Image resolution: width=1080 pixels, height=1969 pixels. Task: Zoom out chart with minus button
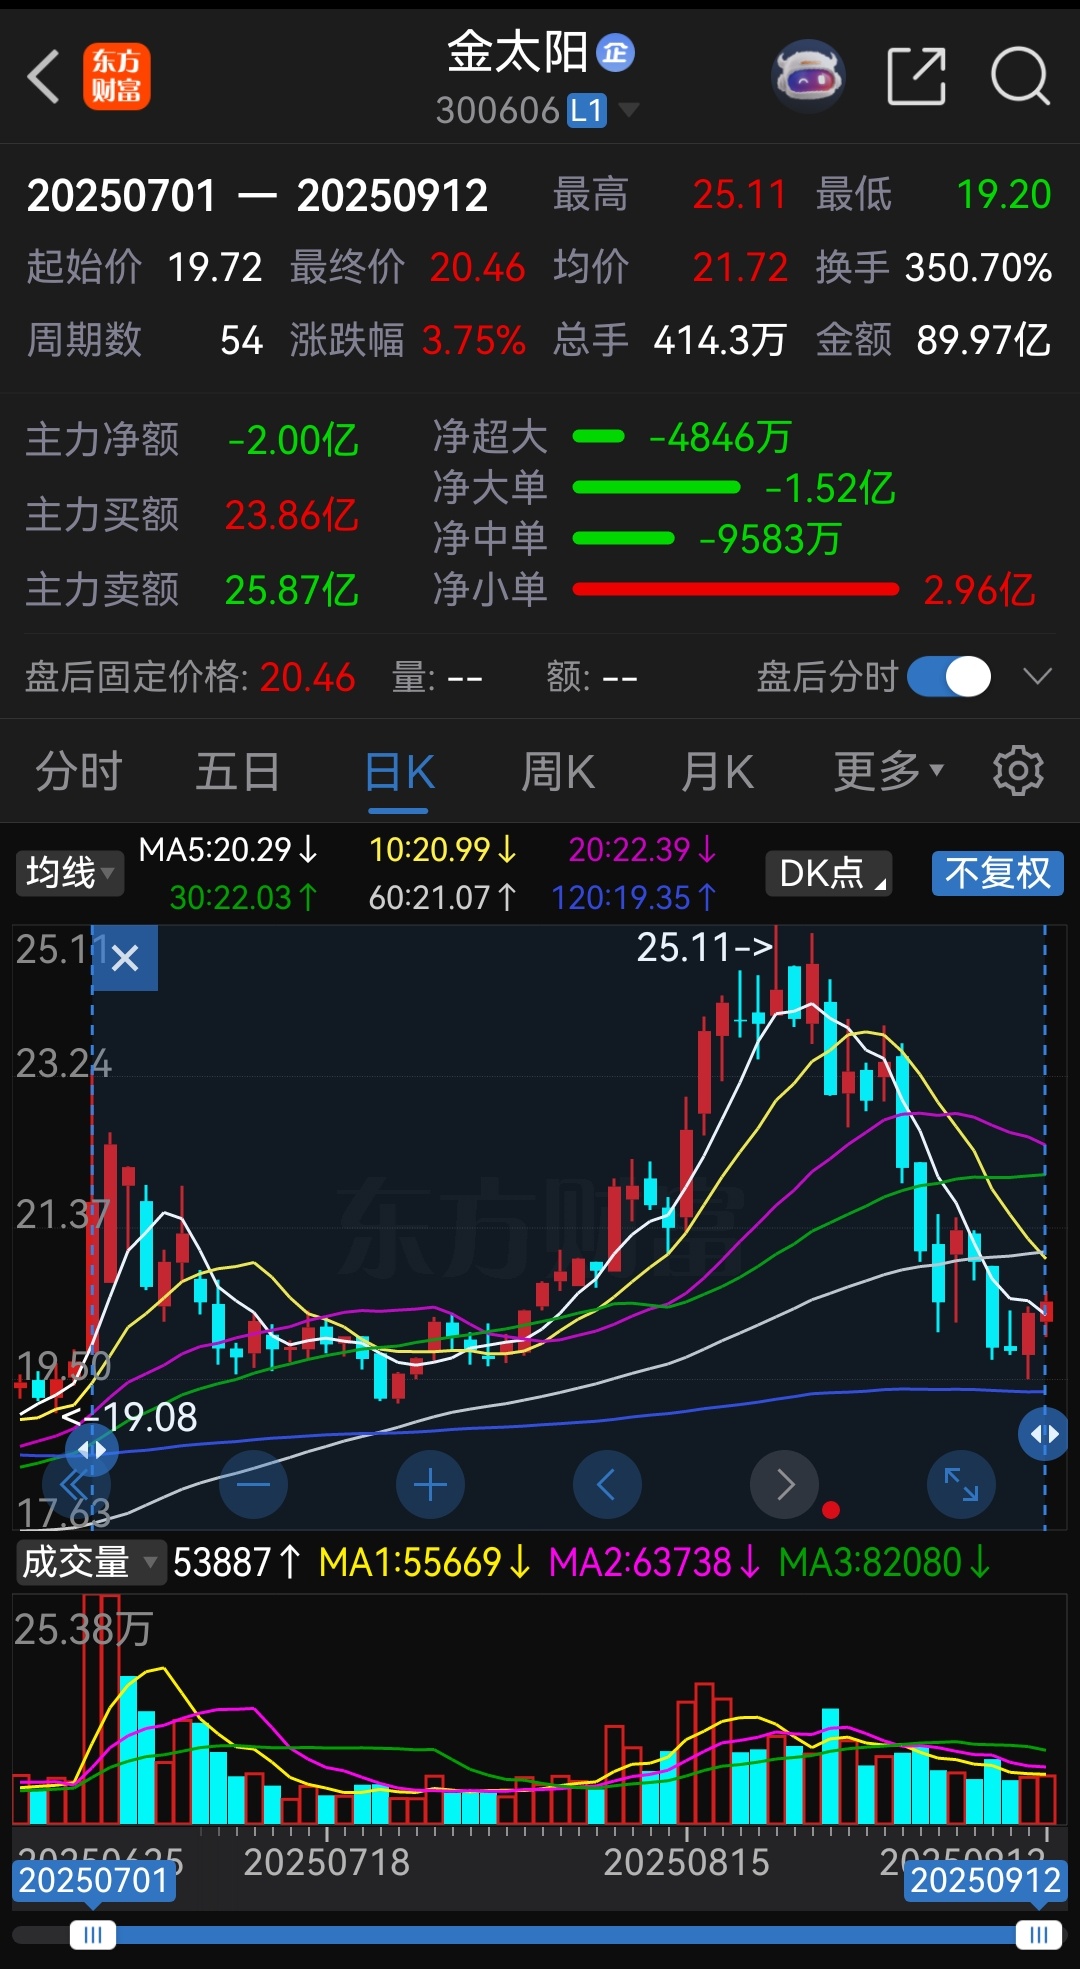point(253,1484)
